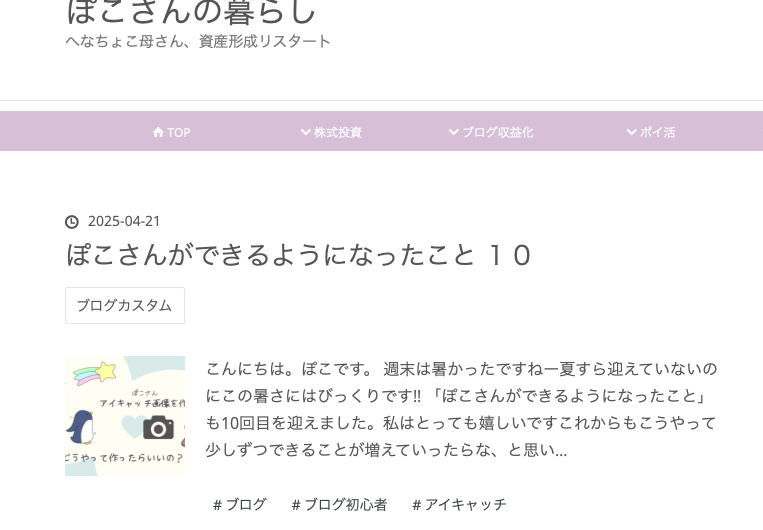Click the clock icon before the post date
Viewport: 763px width, 530px height.
click(72, 222)
